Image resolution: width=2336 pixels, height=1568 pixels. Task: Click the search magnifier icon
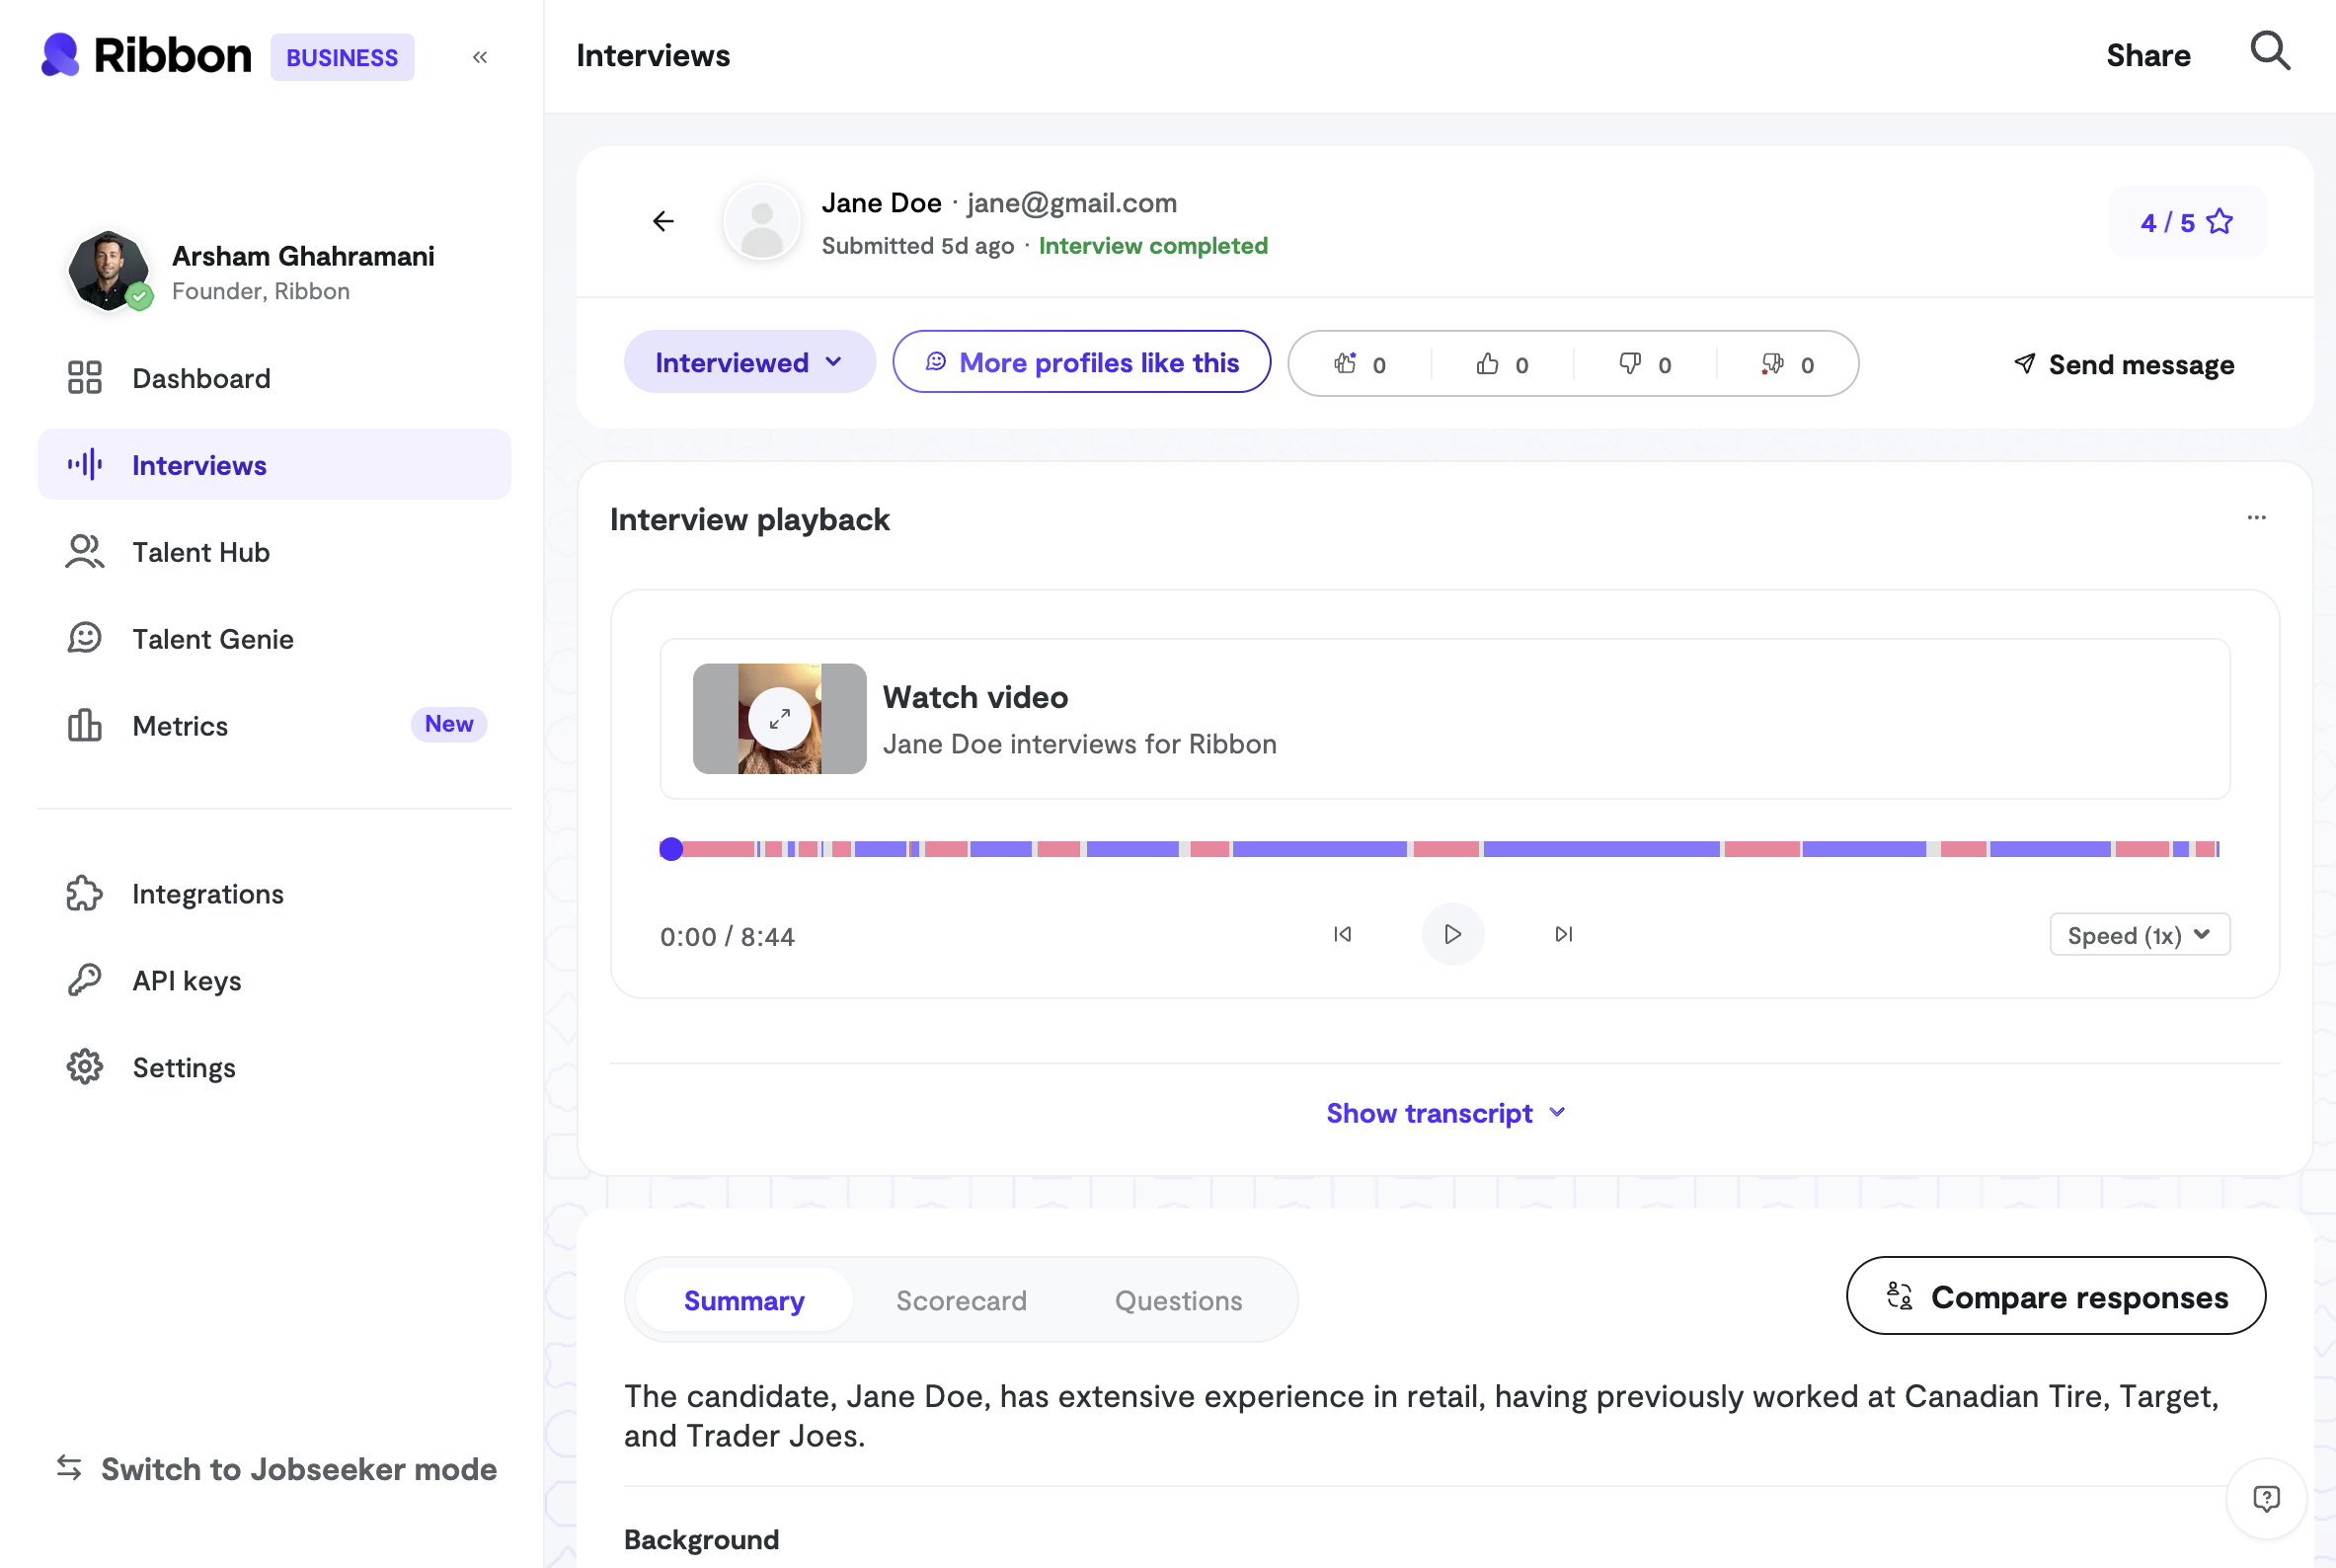(2269, 52)
